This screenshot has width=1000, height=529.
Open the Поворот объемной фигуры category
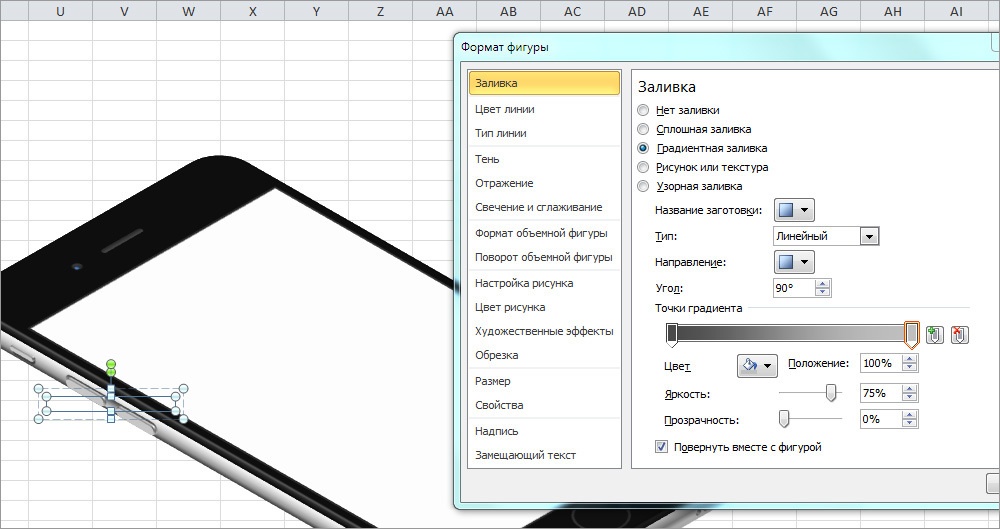click(x=544, y=257)
